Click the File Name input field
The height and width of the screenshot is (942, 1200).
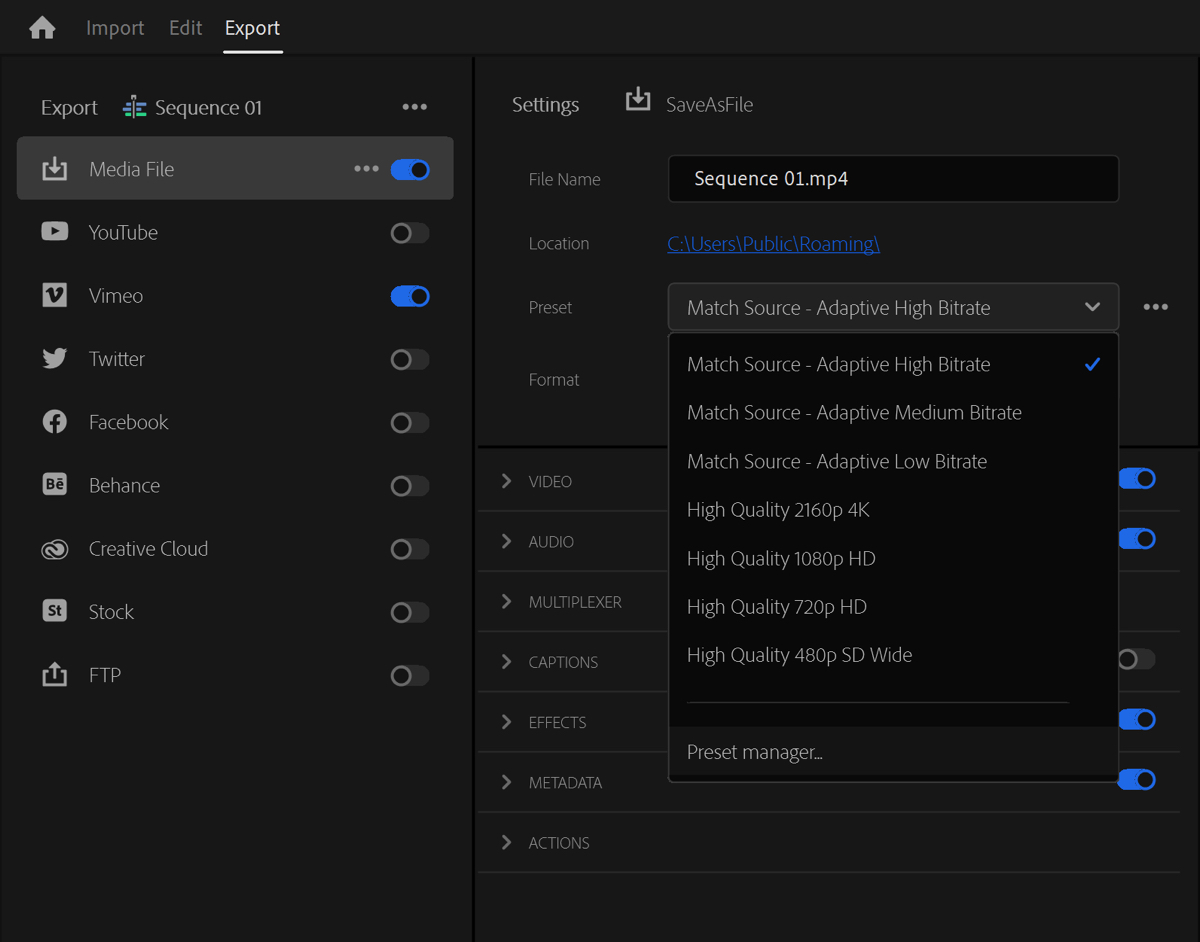[x=892, y=180]
